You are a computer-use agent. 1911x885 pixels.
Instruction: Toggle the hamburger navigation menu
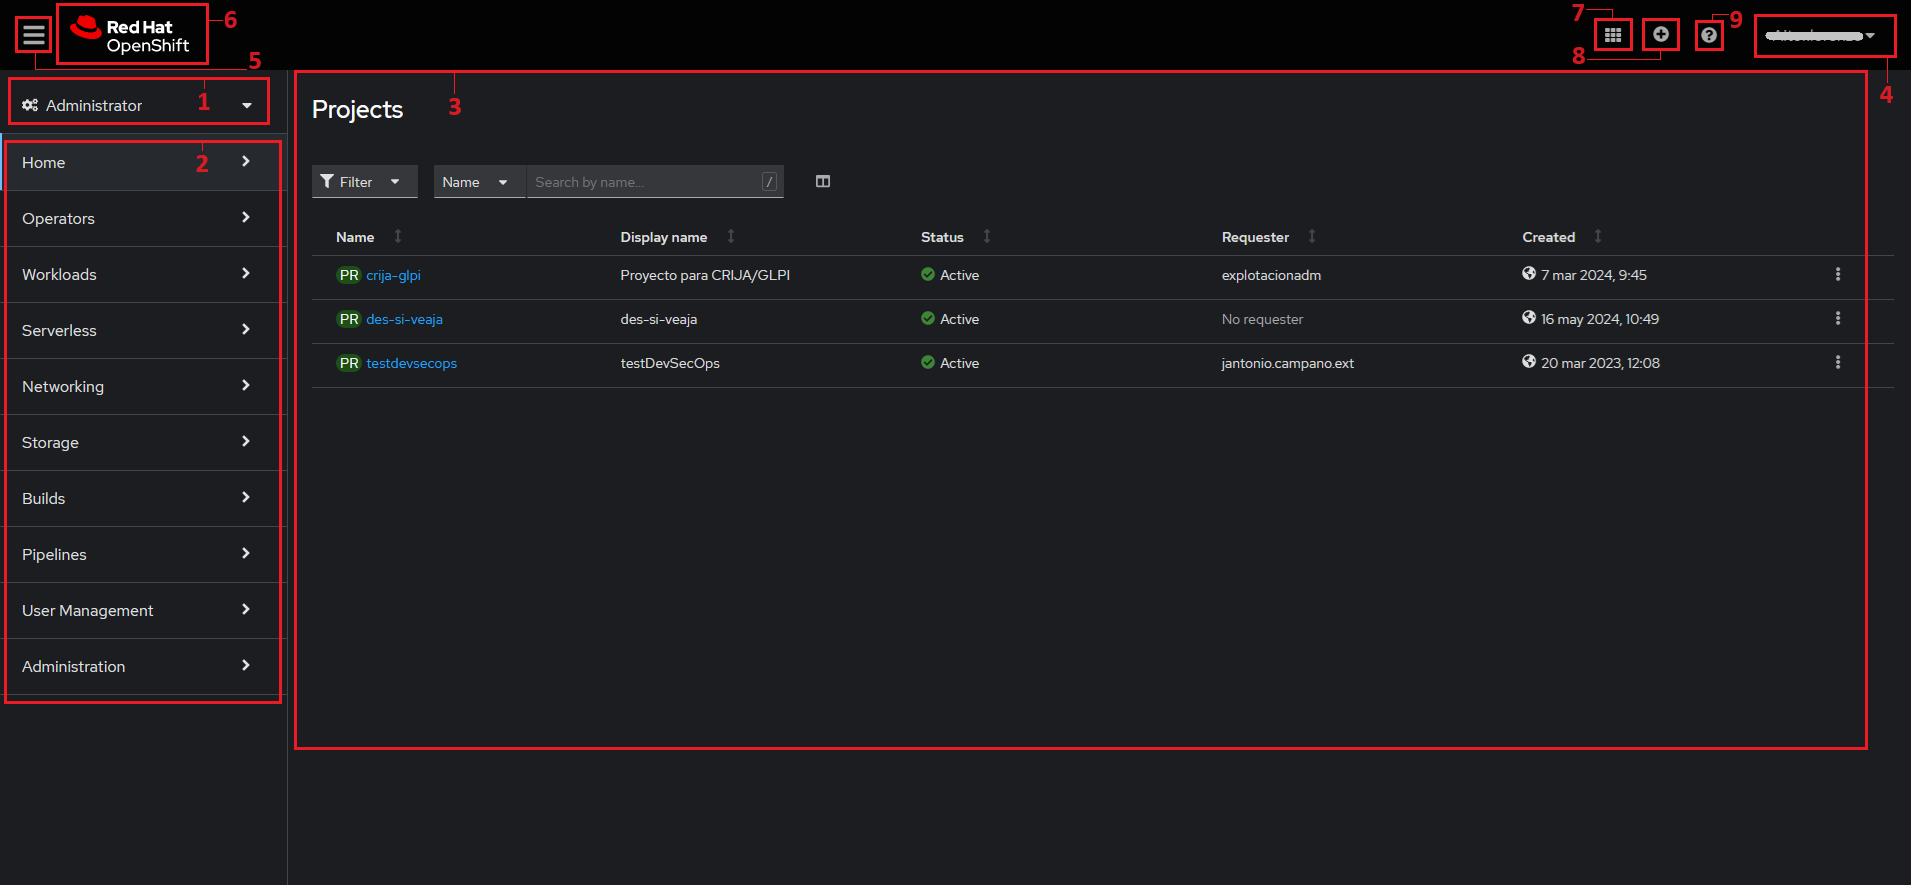[34, 35]
